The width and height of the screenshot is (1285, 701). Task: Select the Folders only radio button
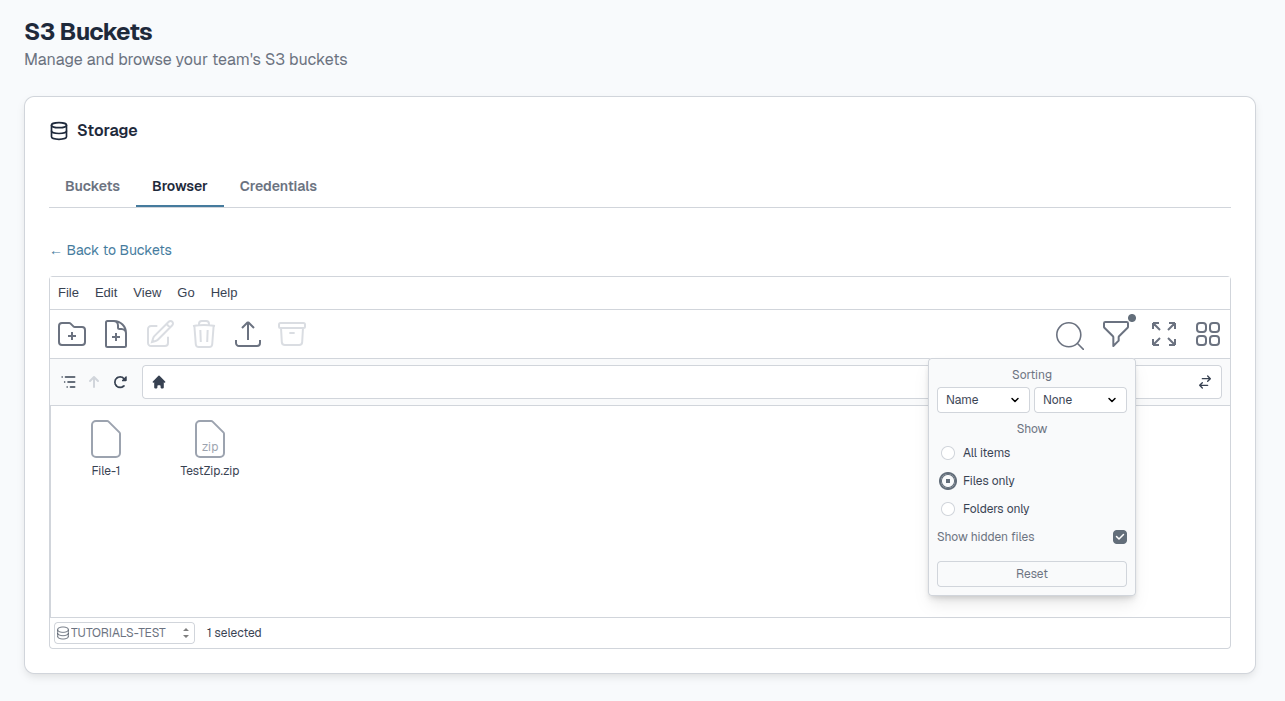click(x=948, y=509)
